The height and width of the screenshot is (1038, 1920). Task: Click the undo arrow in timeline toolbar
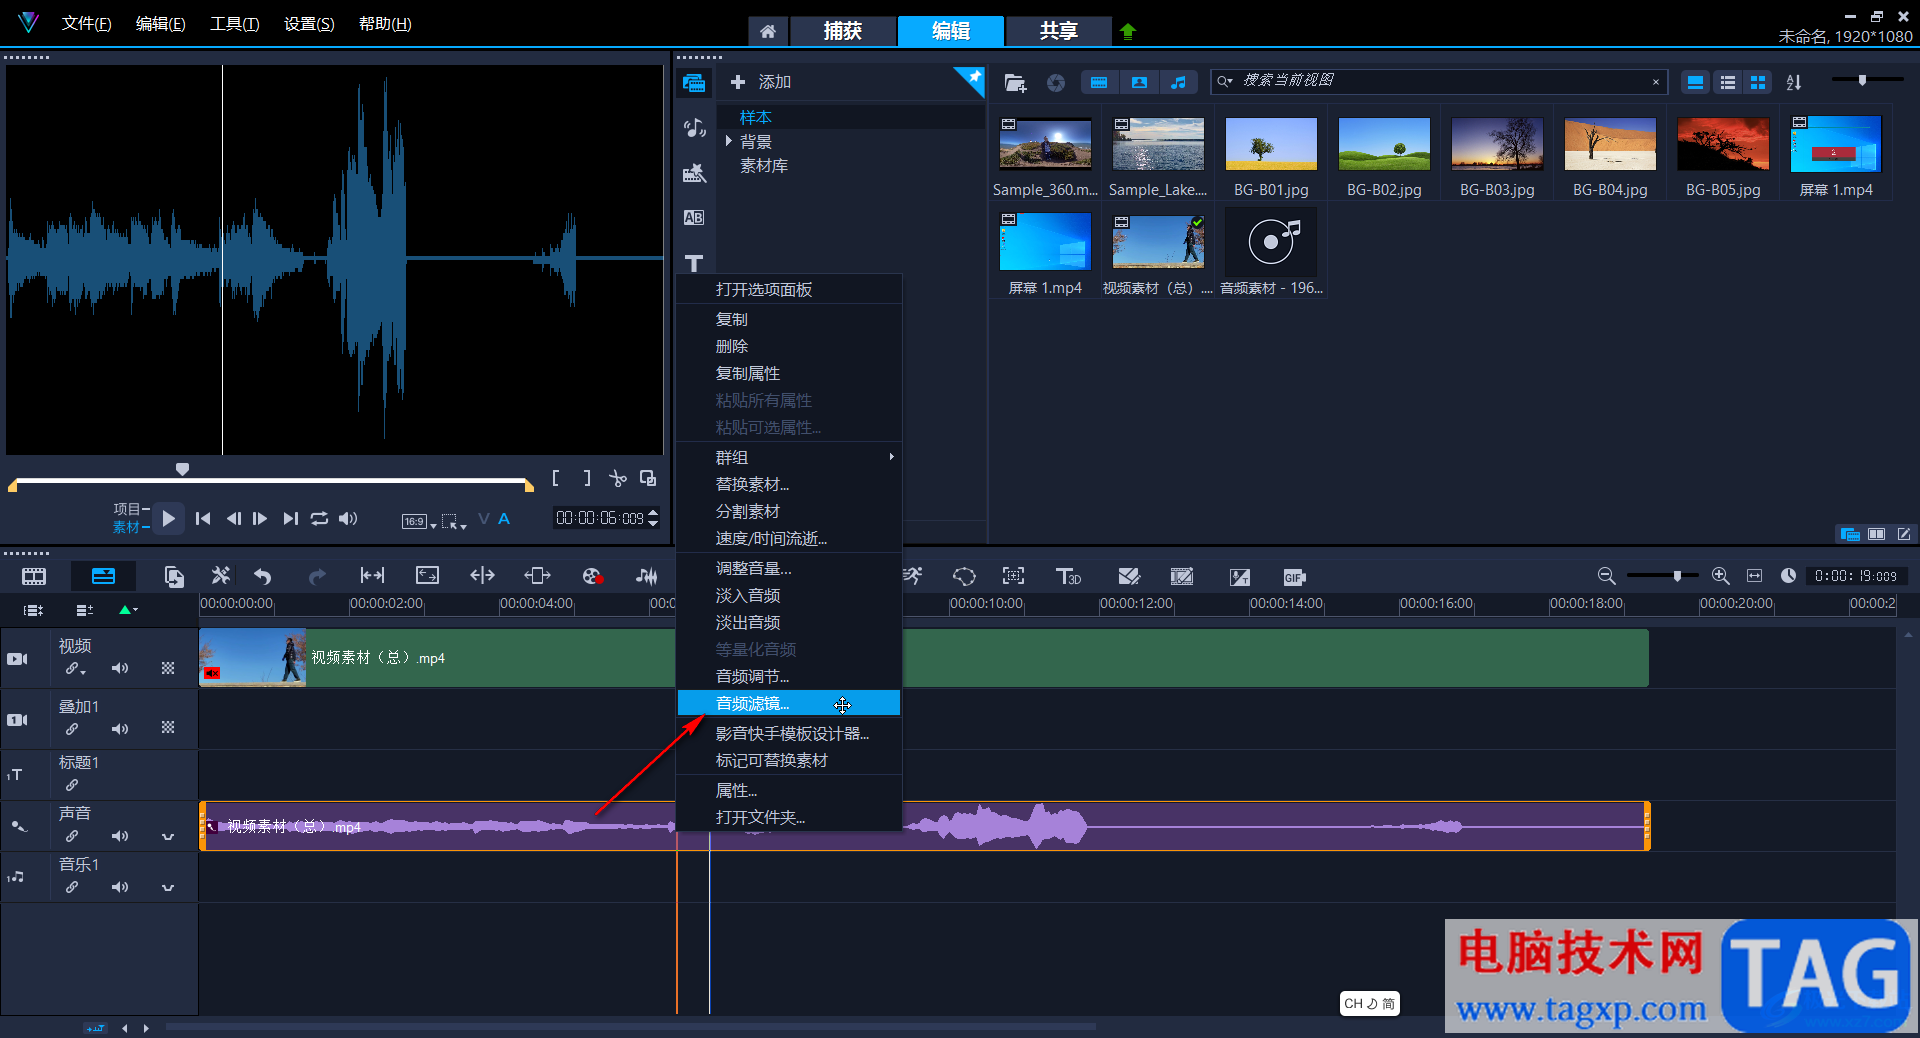(x=263, y=576)
